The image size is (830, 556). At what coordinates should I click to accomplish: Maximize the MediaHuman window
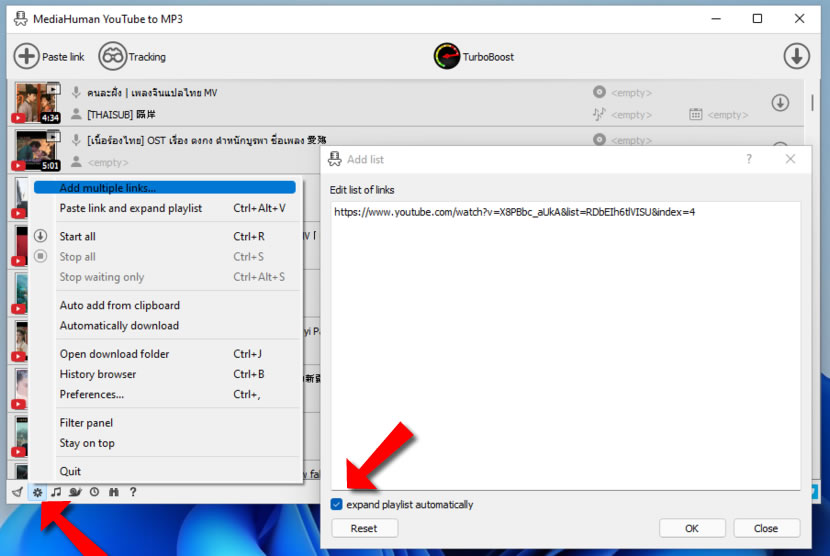[x=757, y=19]
